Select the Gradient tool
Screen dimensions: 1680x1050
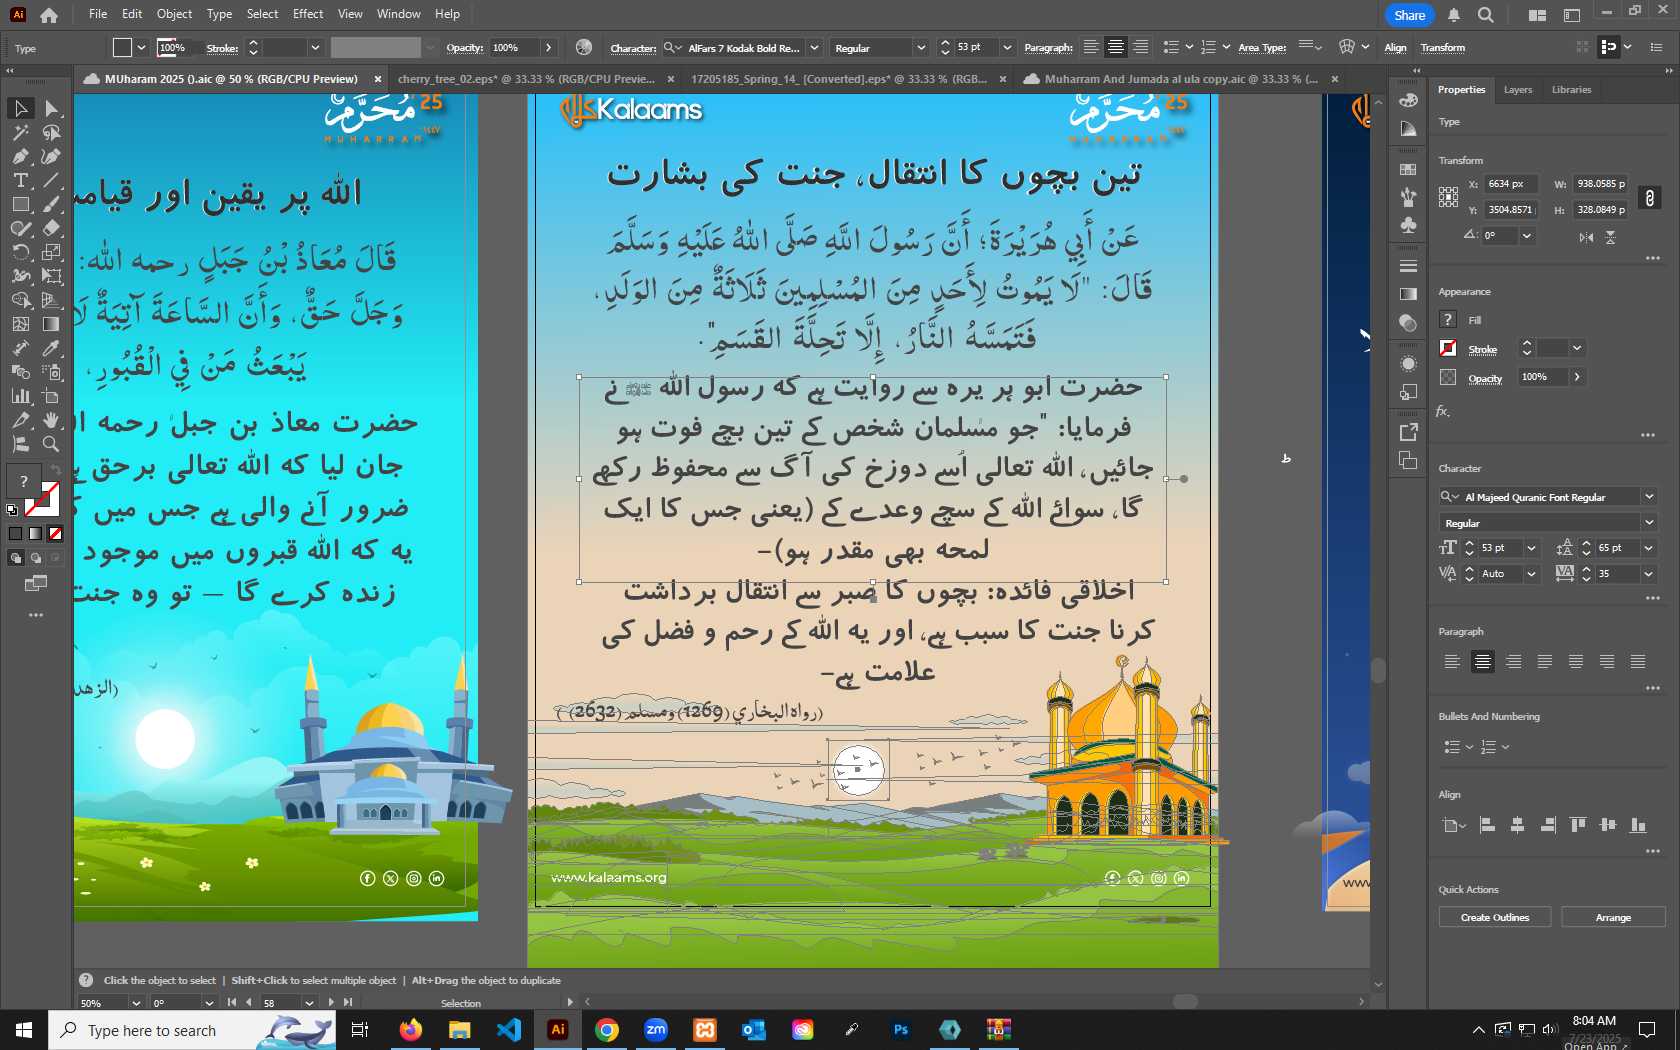pyautogui.click(x=51, y=324)
